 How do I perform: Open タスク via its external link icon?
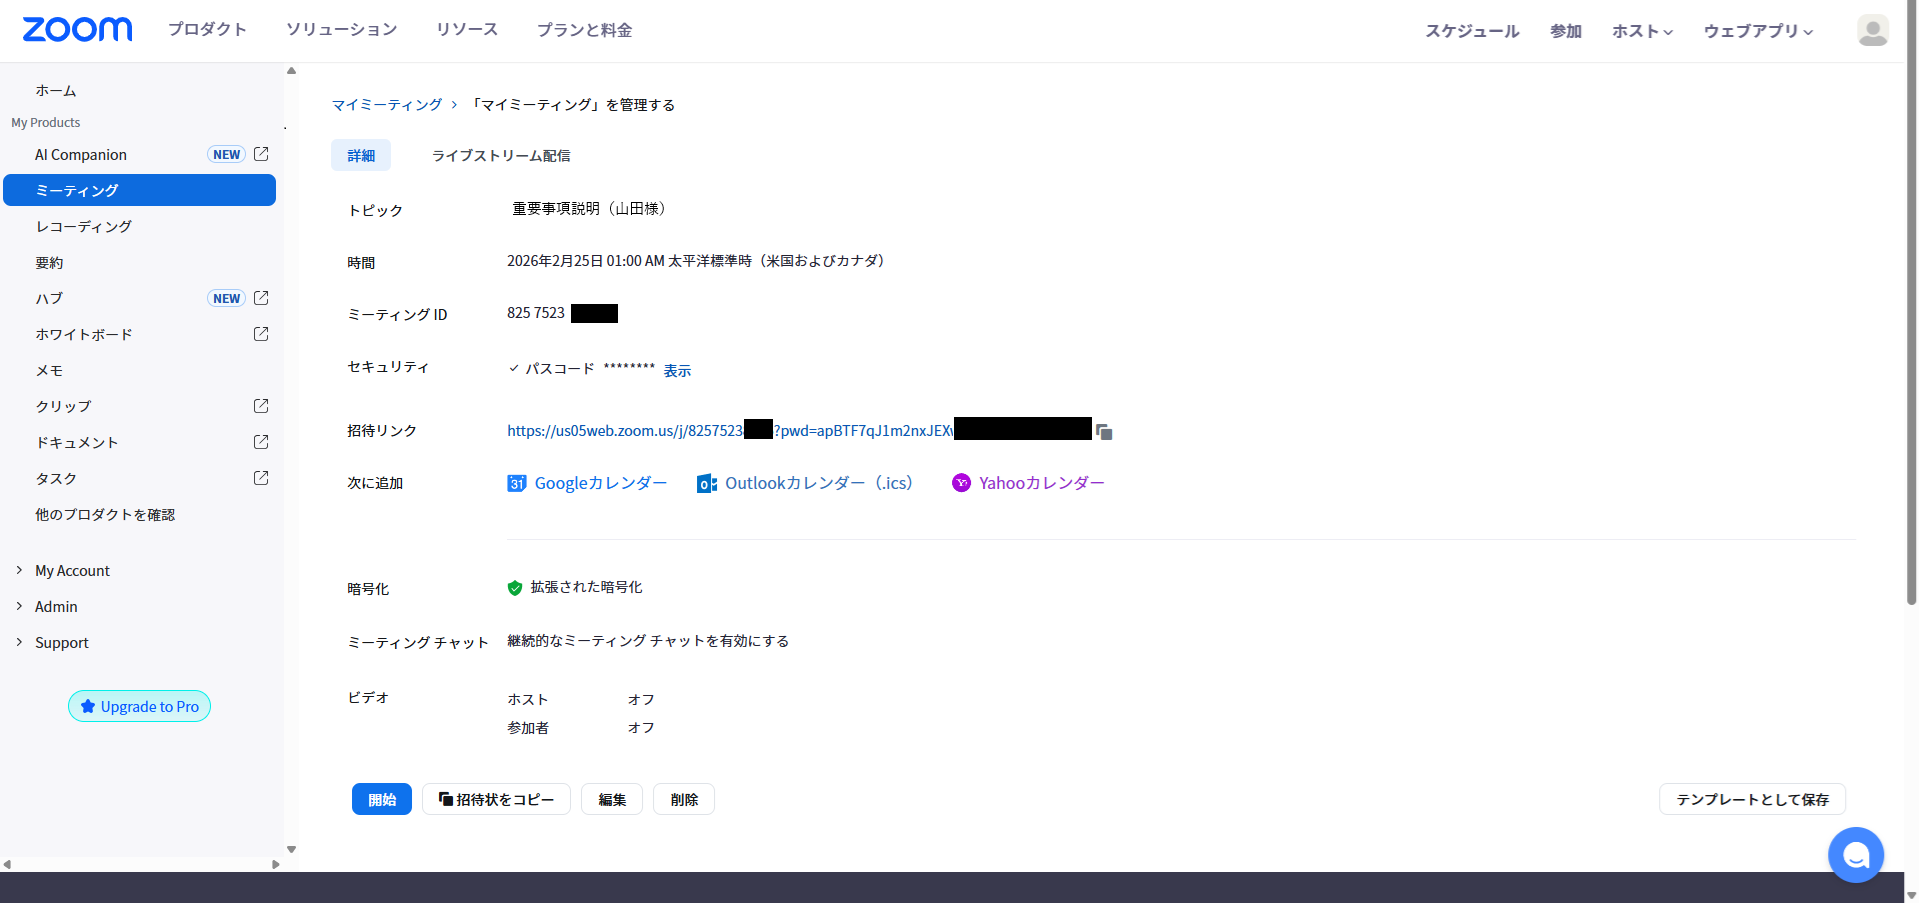pyautogui.click(x=260, y=478)
